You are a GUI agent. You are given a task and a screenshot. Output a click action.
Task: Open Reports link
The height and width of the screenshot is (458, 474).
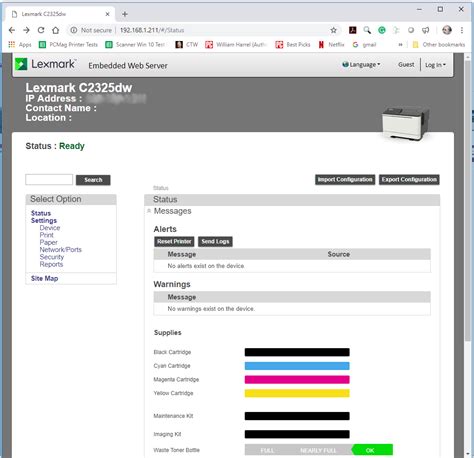click(51, 264)
